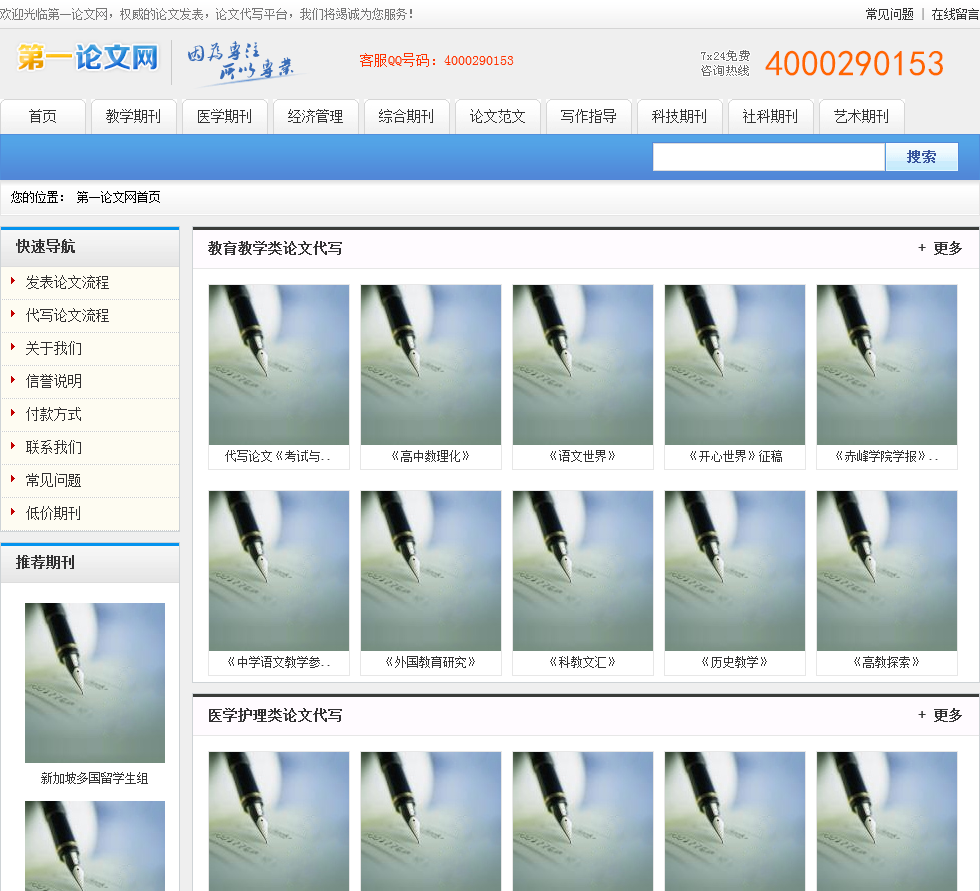The image size is (980, 891).
Task: Open the 《语文世界》 thumbnail image
Action: pyautogui.click(x=582, y=365)
